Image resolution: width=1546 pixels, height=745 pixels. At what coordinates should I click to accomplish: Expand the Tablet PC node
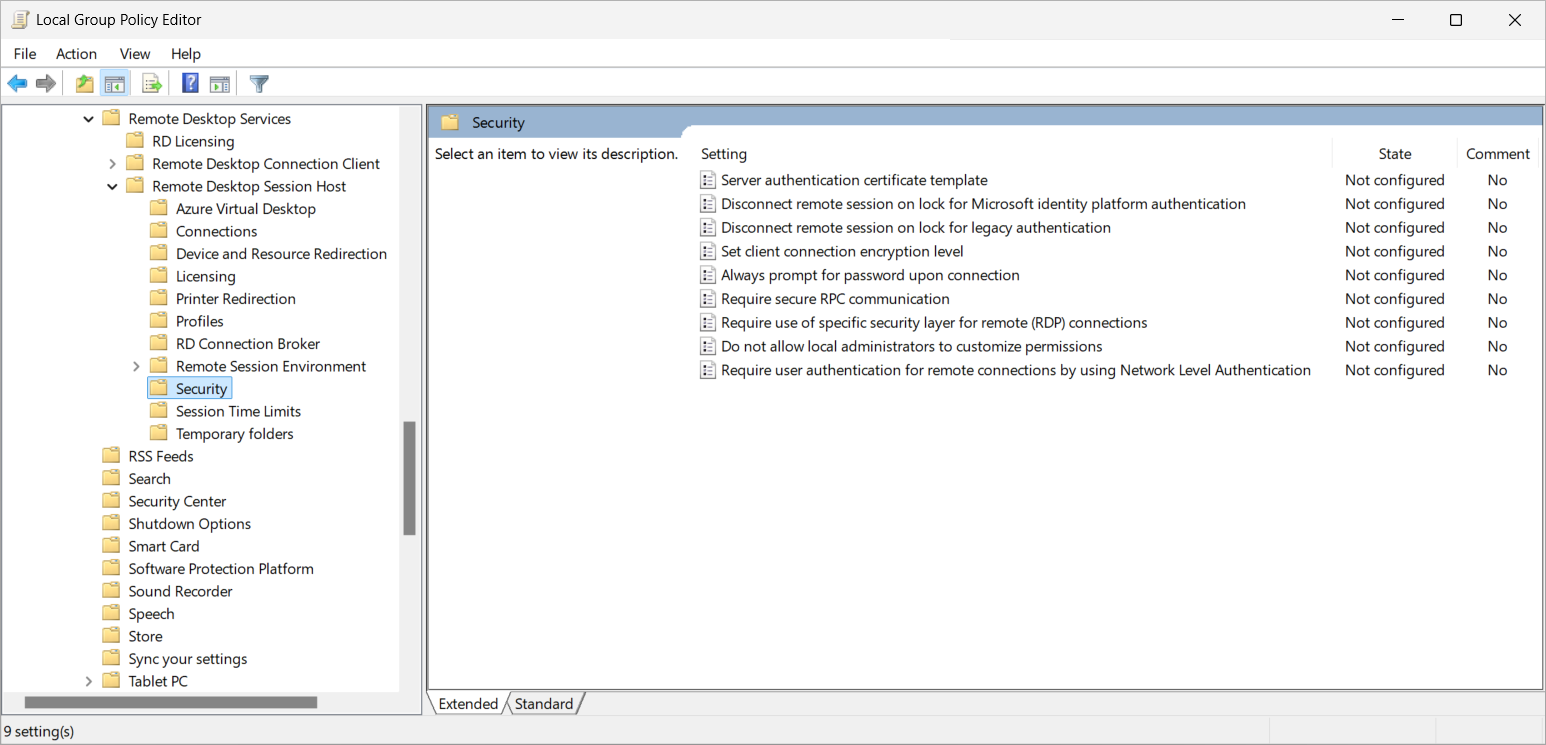88,681
